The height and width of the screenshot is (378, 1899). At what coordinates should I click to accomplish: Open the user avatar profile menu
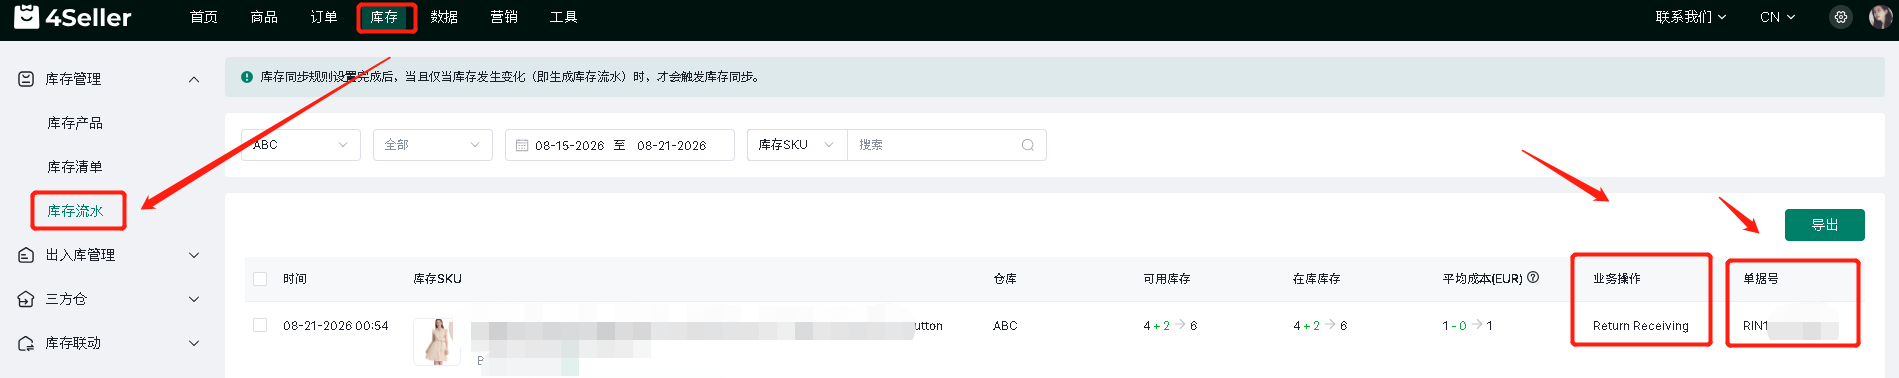tap(1880, 17)
